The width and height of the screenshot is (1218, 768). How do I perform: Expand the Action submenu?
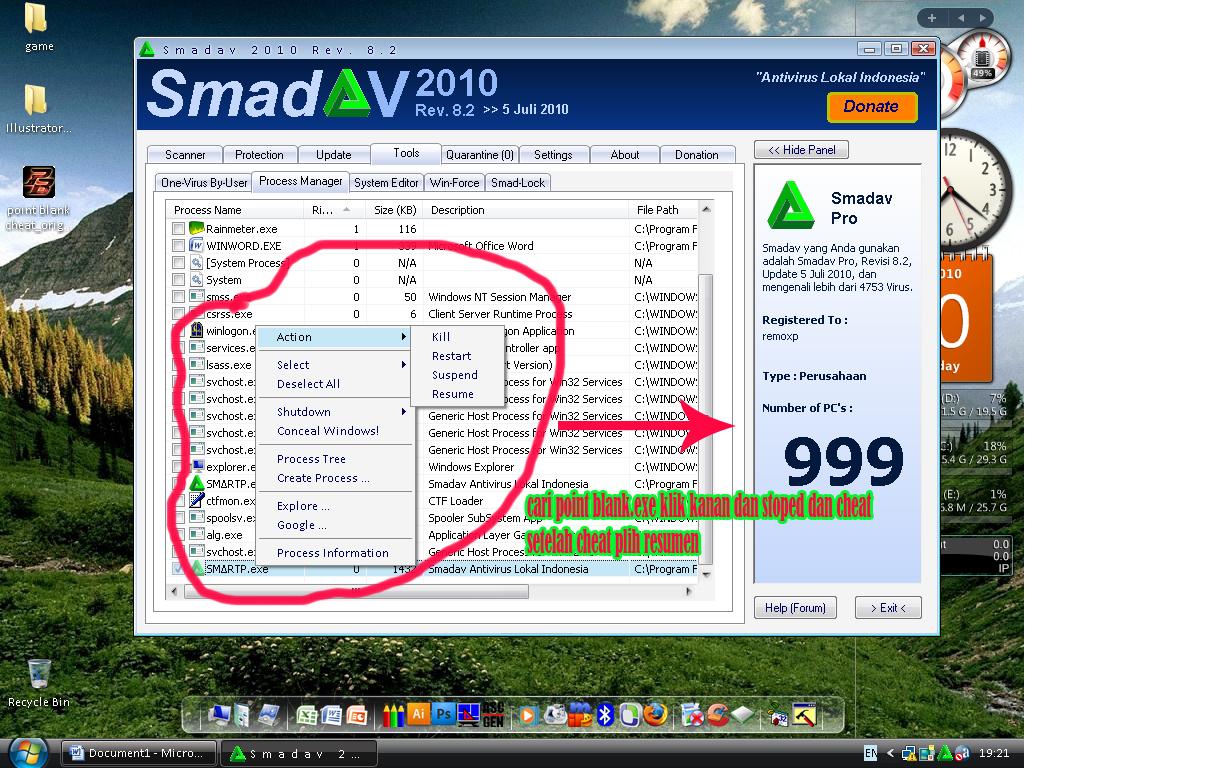[x=335, y=337]
